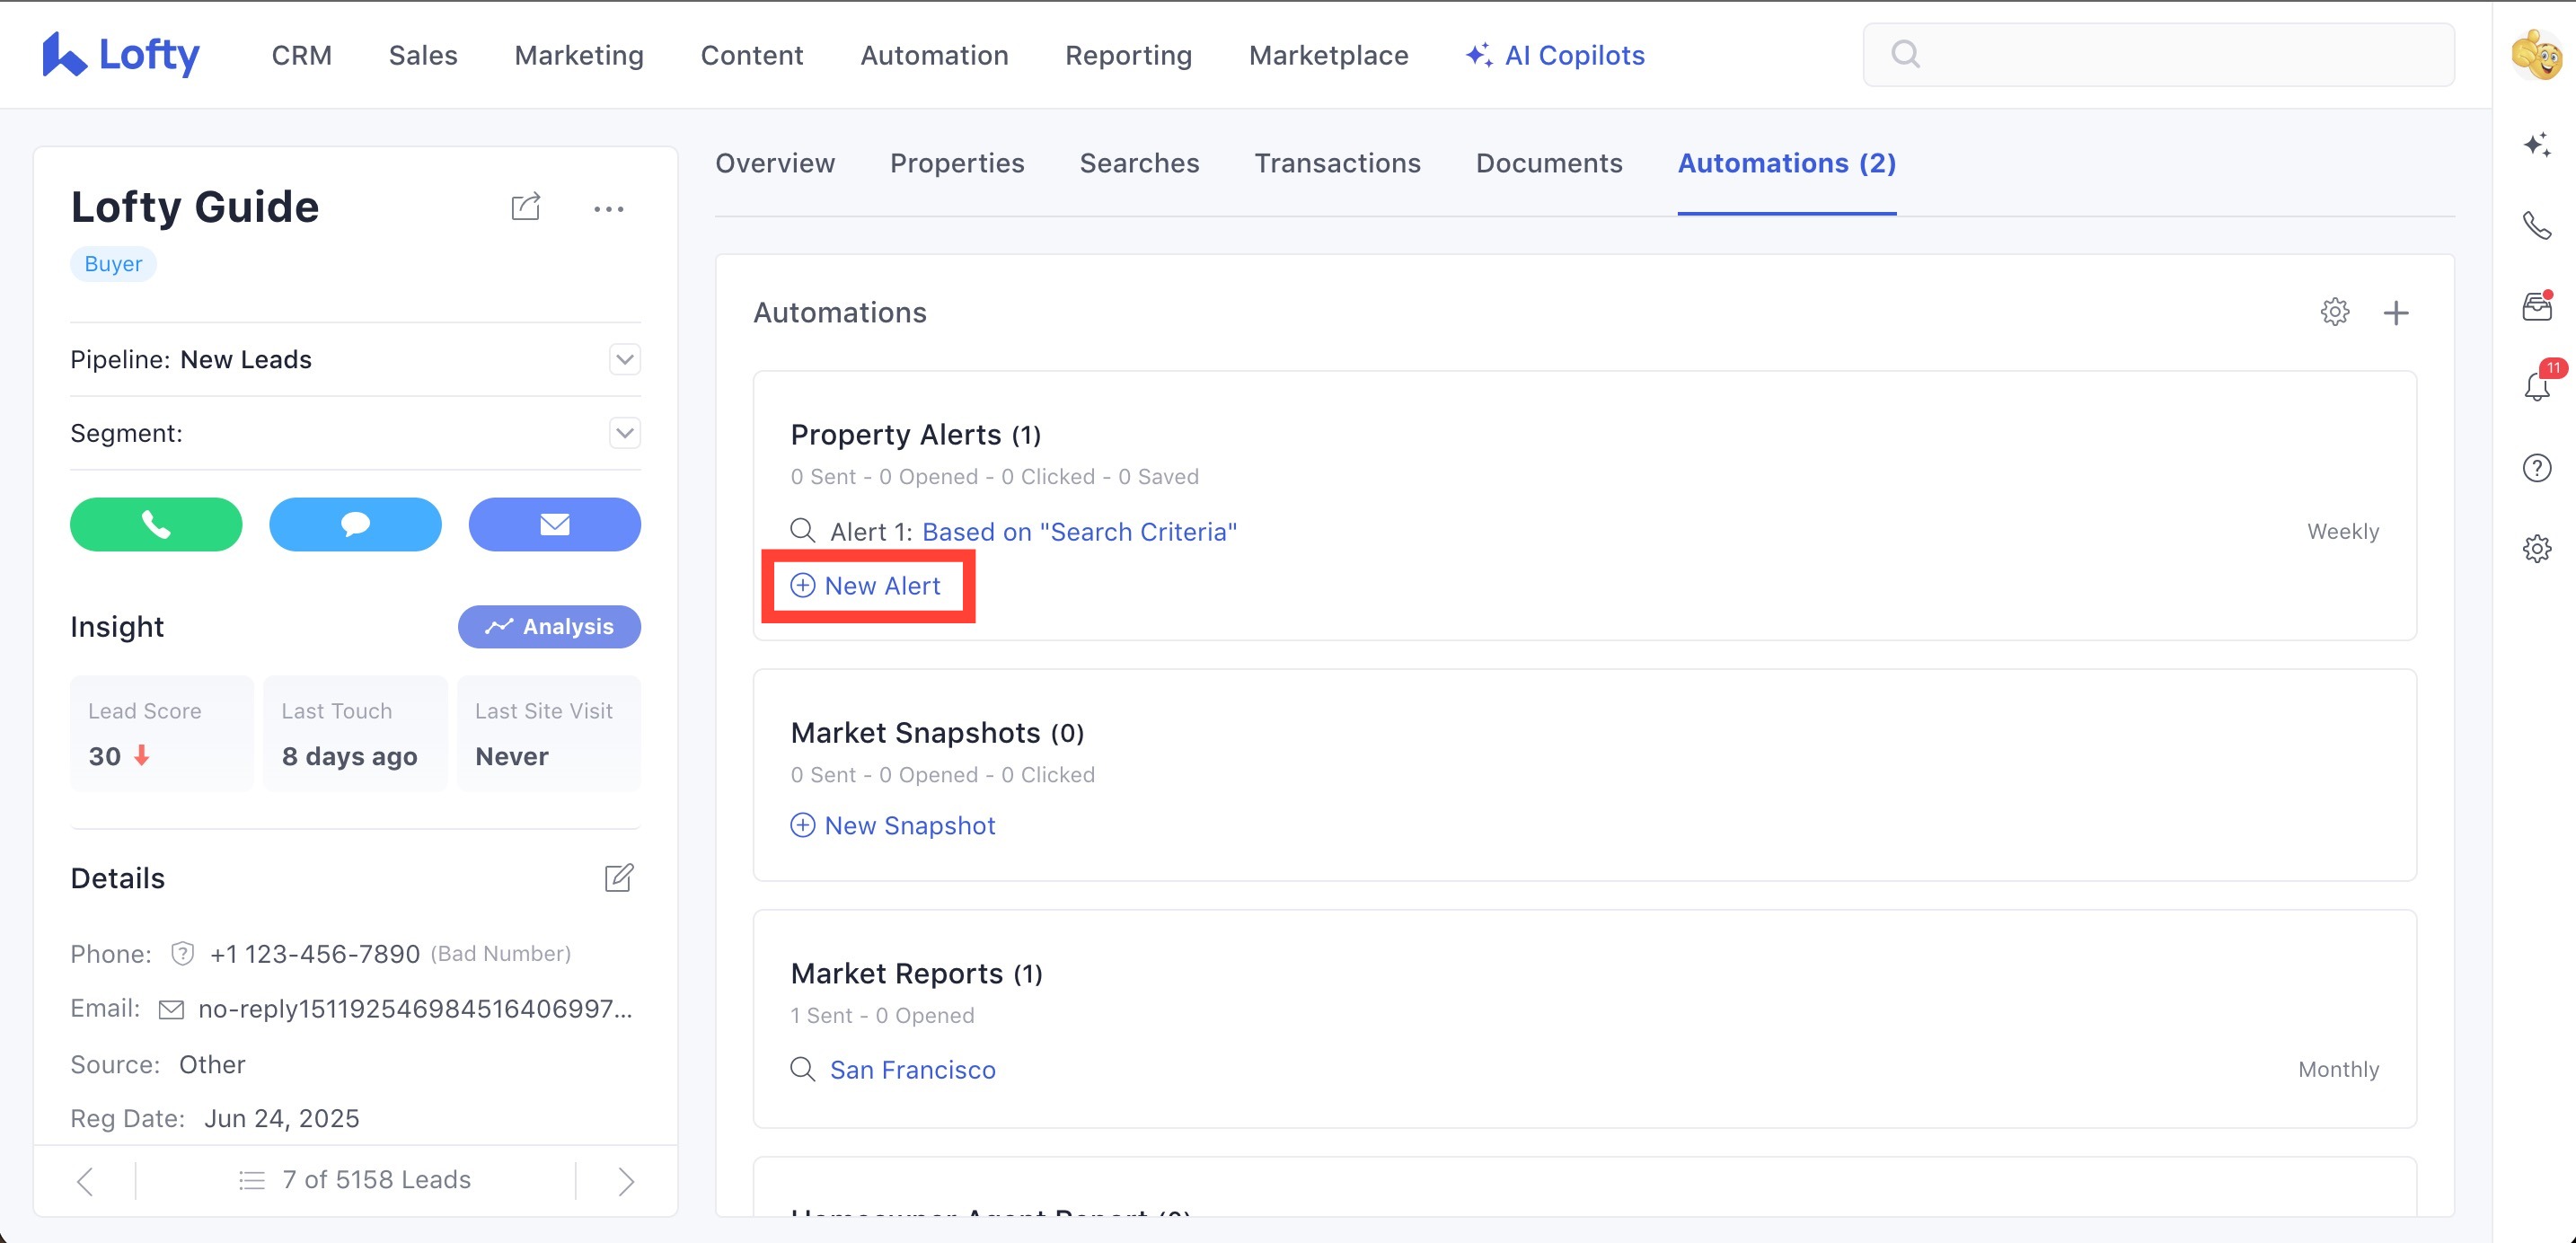Open the Reporting menu
The width and height of the screenshot is (2576, 1243).
pos(1128,55)
